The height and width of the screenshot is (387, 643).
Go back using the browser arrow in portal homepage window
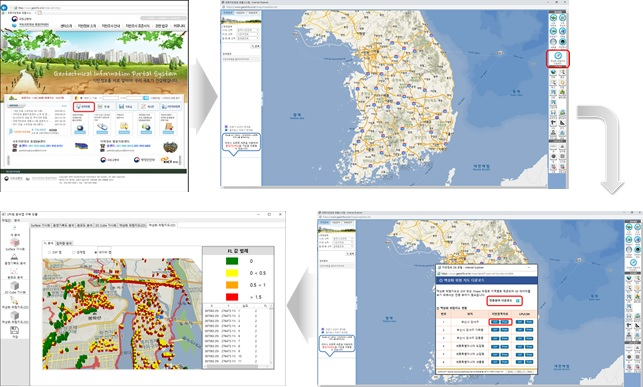4,7
